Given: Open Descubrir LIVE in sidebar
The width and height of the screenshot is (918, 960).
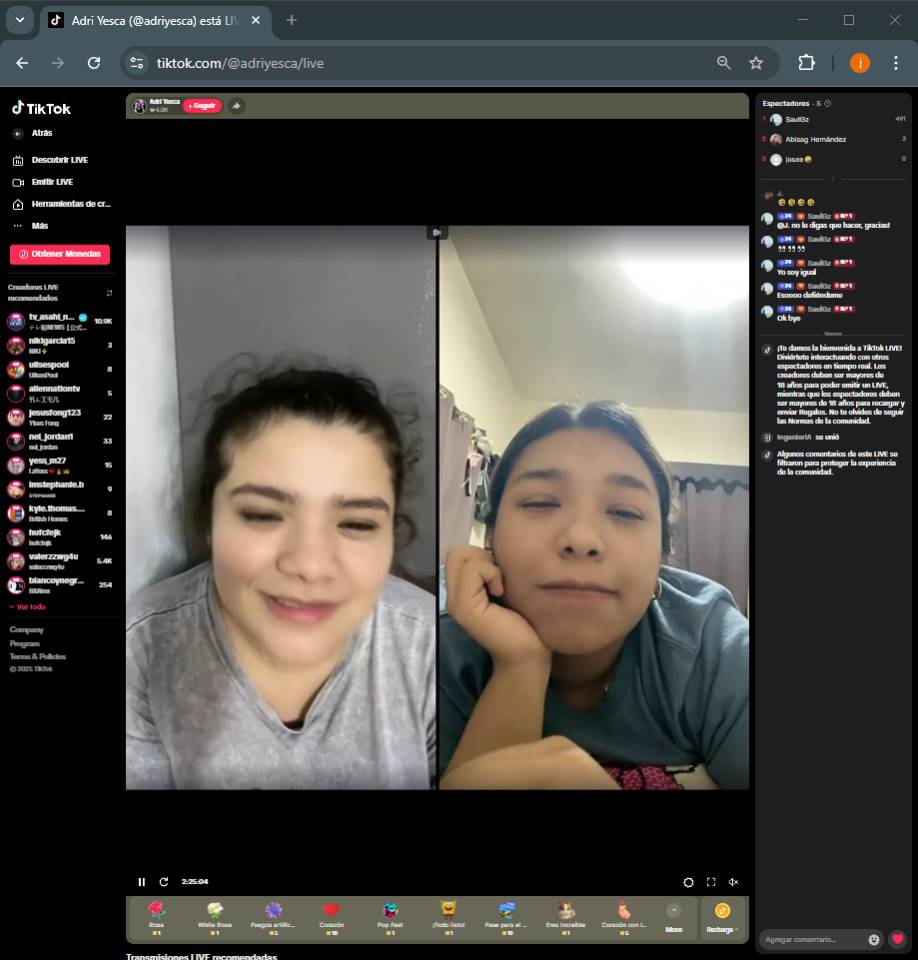Looking at the screenshot, I should click(x=59, y=160).
